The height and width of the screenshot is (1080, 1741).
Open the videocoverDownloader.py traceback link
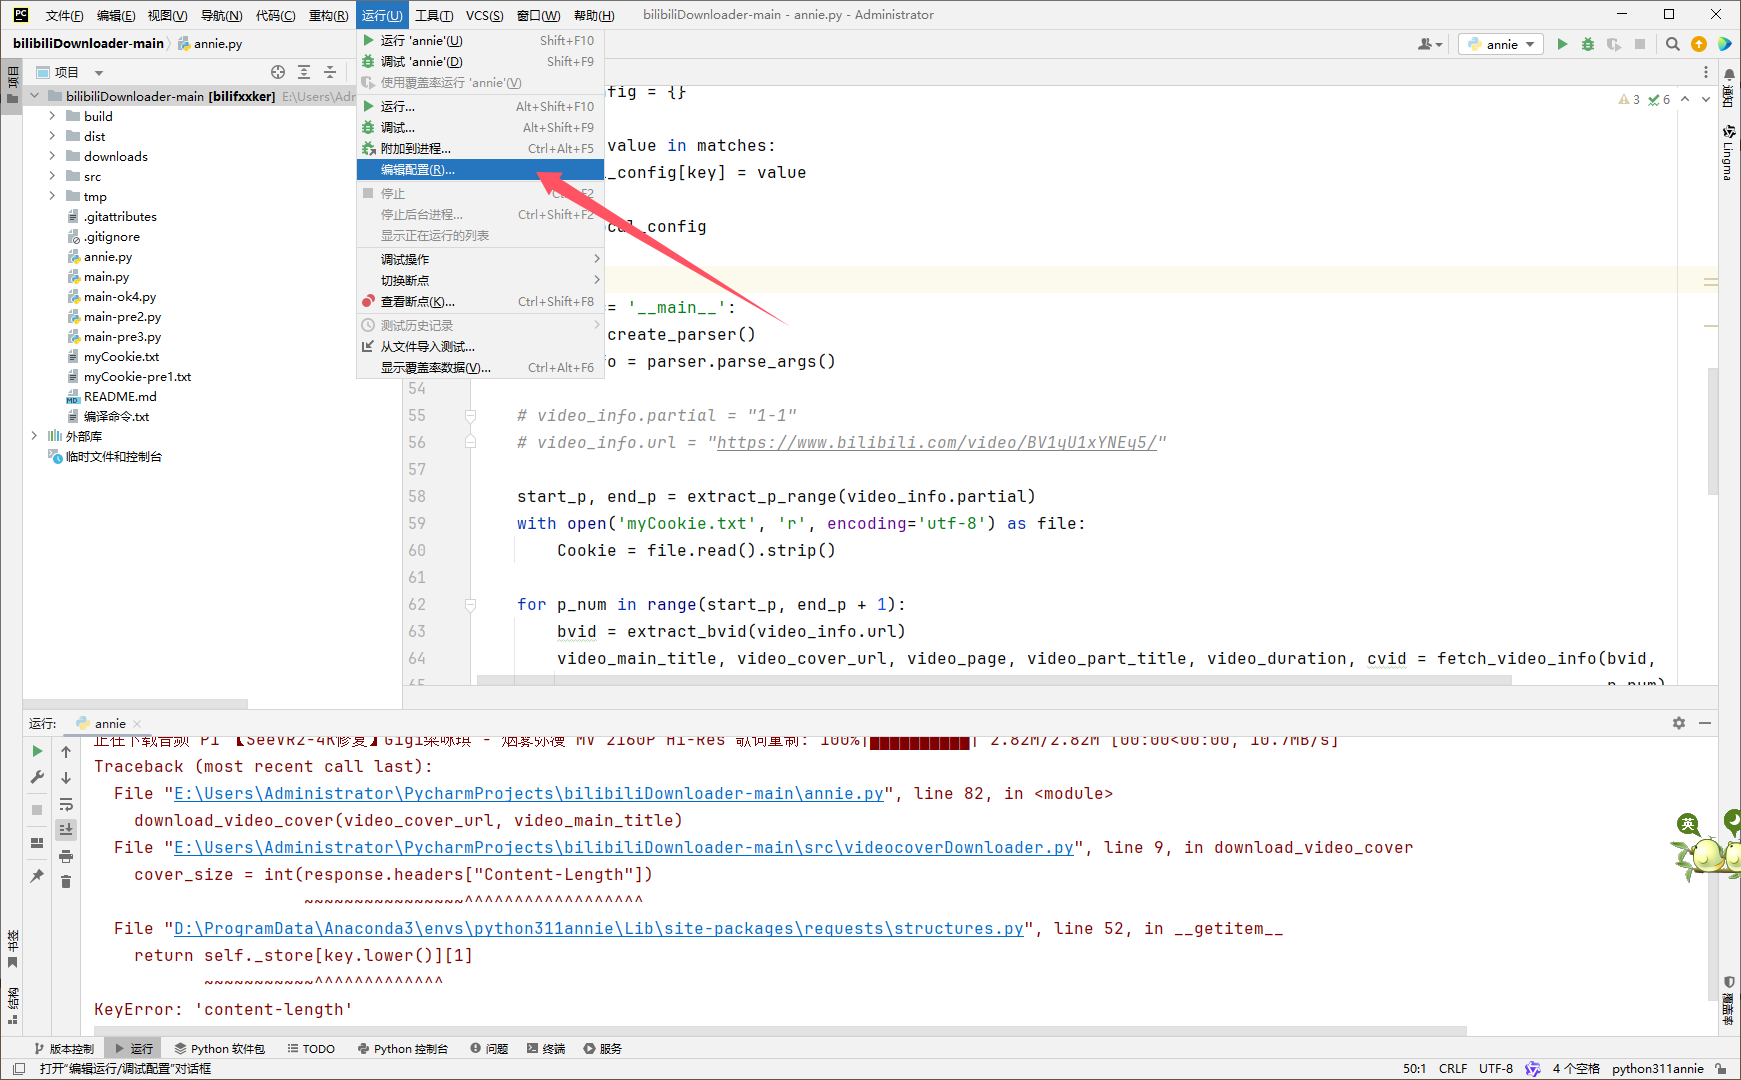click(x=623, y=848)
